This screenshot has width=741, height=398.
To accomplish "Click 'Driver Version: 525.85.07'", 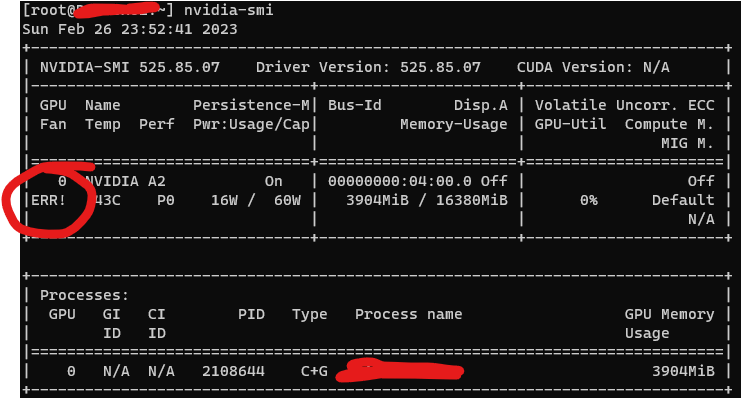I will point(368,67).
